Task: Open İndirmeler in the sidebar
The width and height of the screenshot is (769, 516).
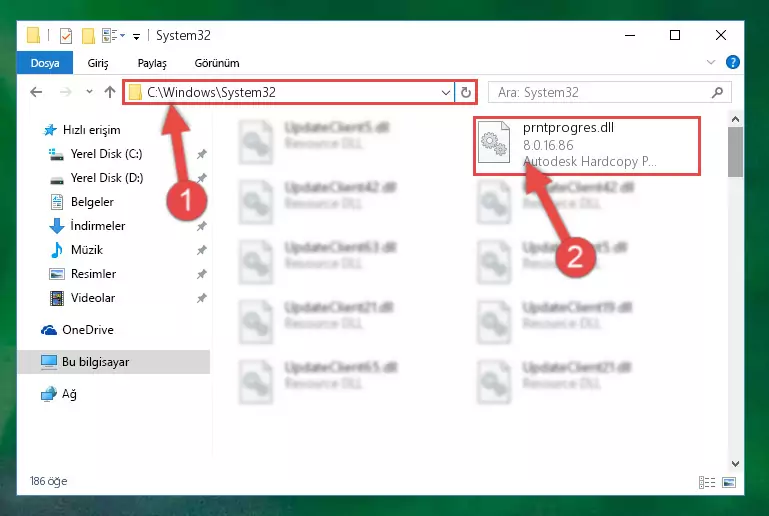Action: tap(87, 226)
